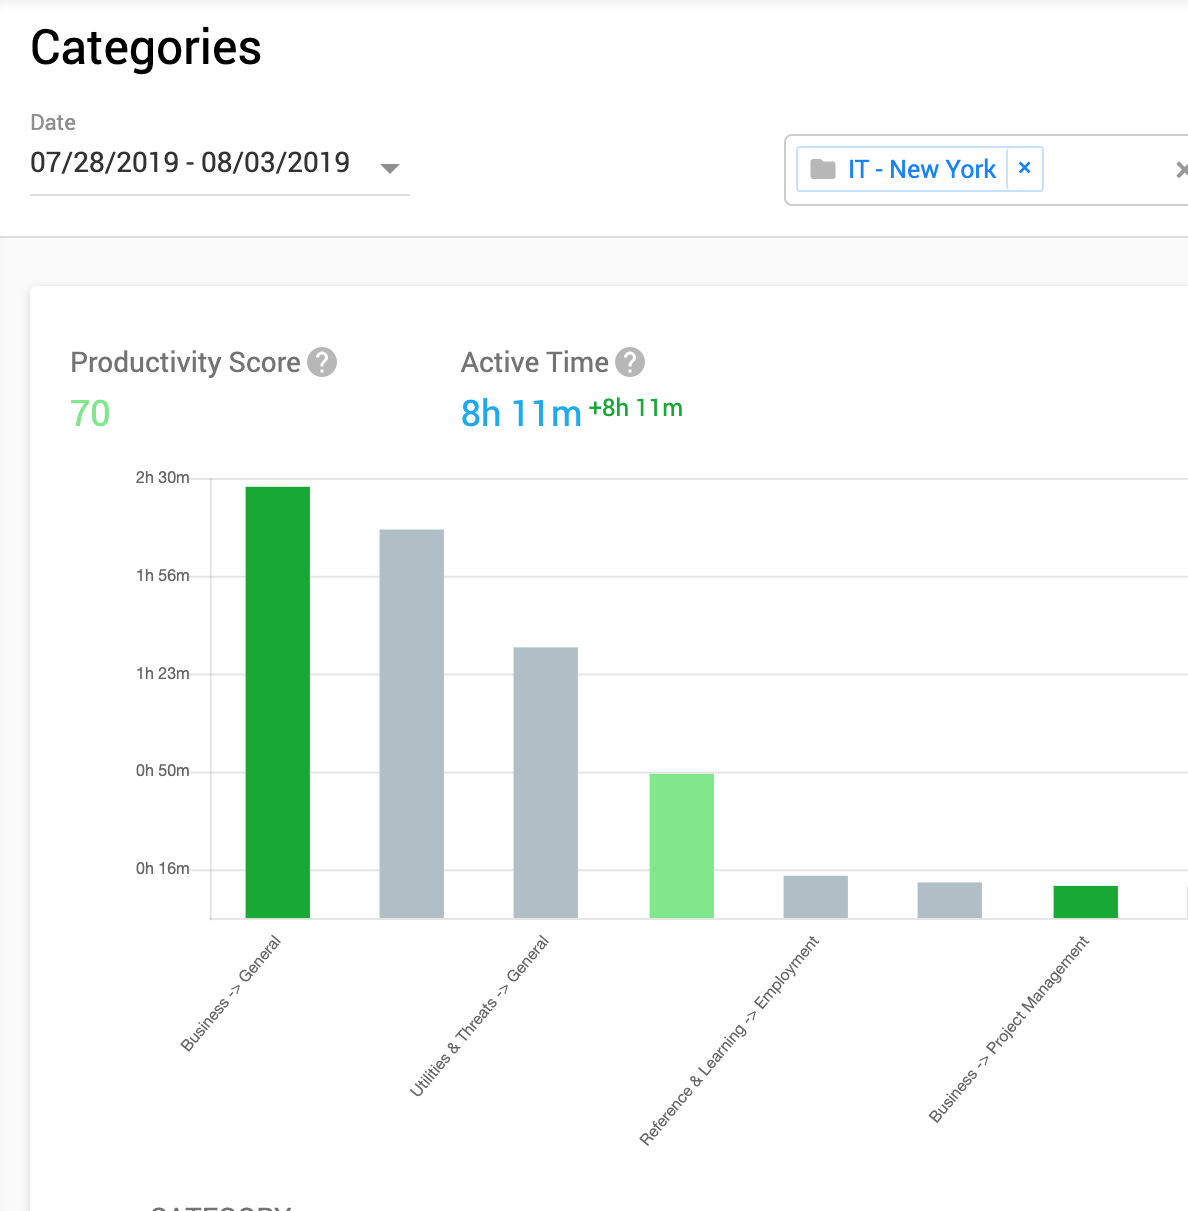Click the 07/28/2019 - 08/03/2019 date field
Viewport: 1188px width, 1211px height.
coord(190,163)
